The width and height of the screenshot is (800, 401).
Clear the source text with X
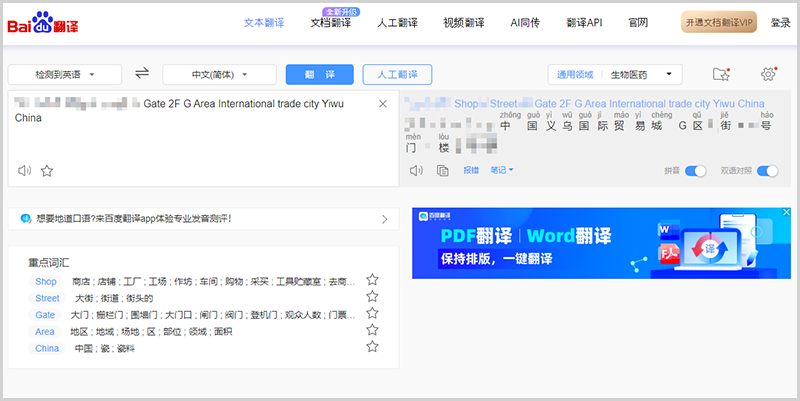(x=383, y=104)
